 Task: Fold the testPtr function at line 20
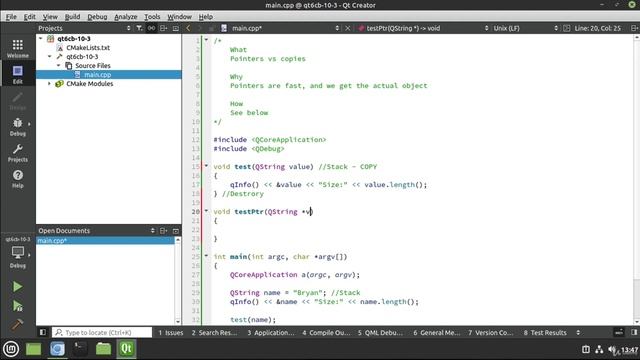click(206, 211)
